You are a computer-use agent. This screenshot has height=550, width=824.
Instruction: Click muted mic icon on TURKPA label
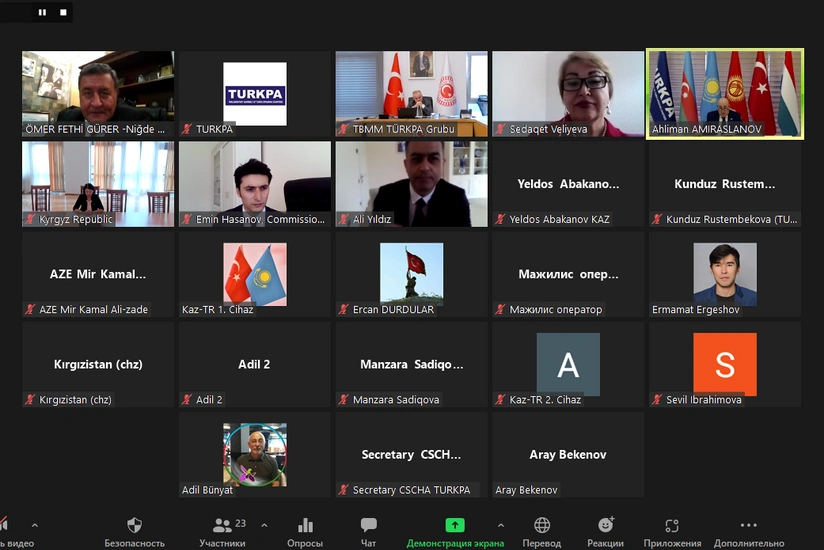[187, 129]
